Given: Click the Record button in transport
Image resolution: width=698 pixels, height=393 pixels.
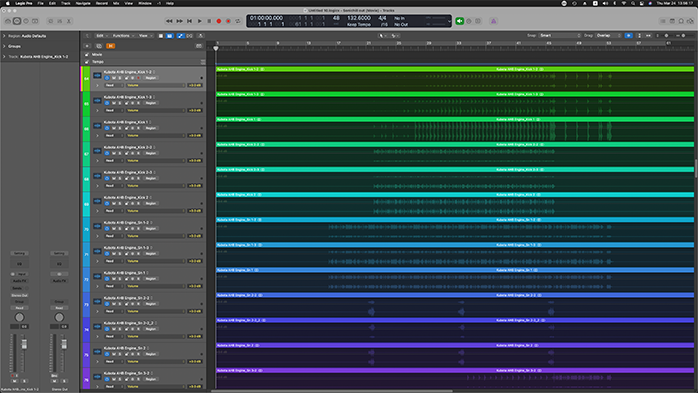Looking at the screenshot, I should [x=219, y=21].
